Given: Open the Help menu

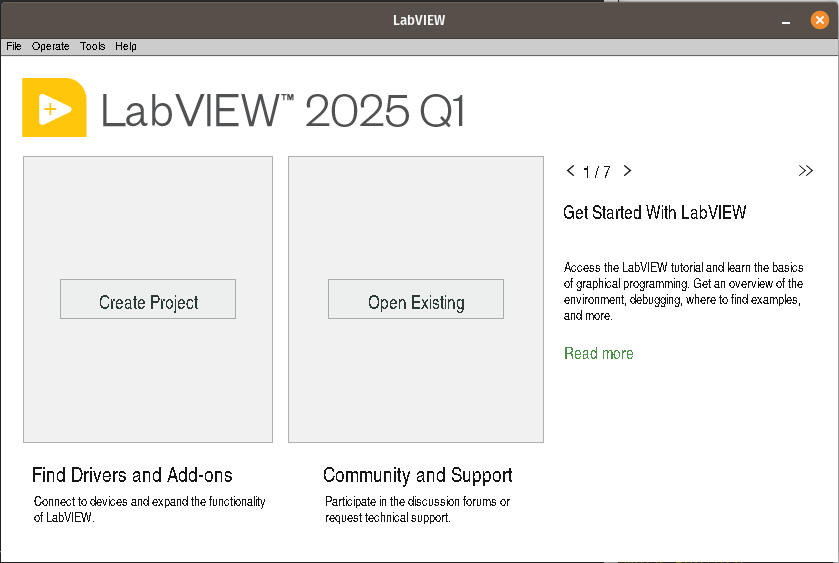Looking at the screenshot, I should click(126, 47).
